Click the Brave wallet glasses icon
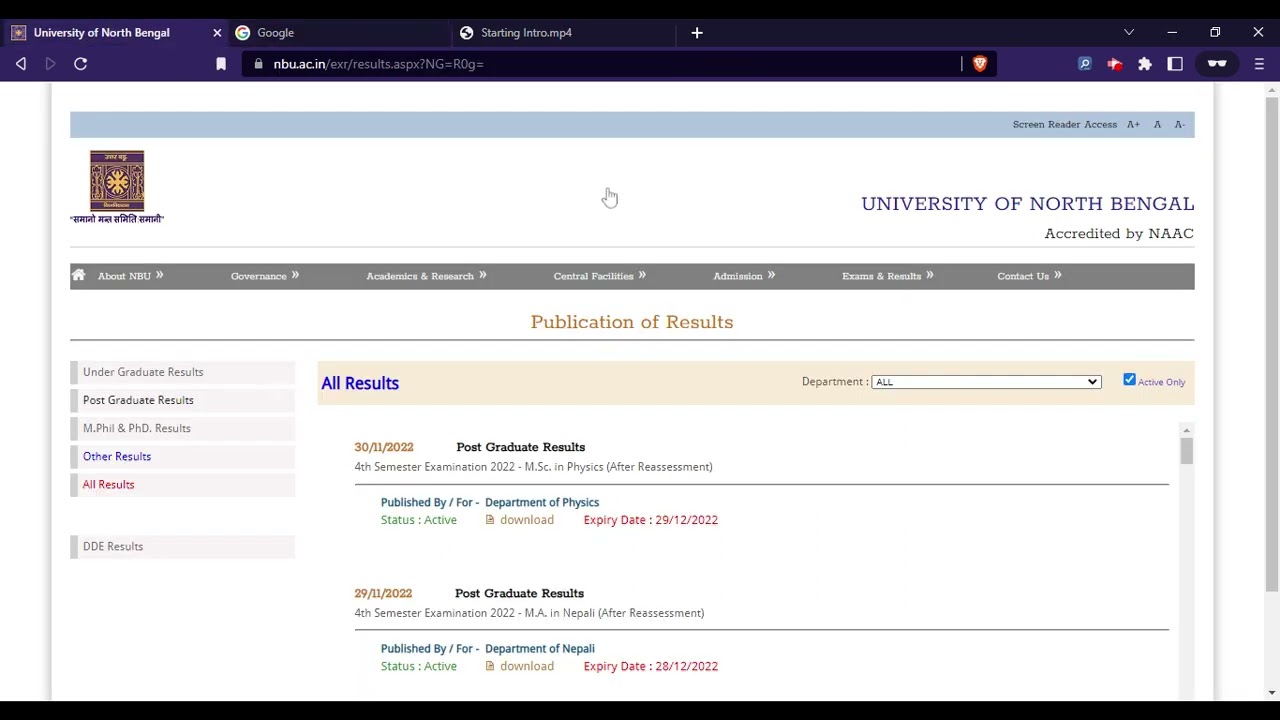 [1217, 64]
